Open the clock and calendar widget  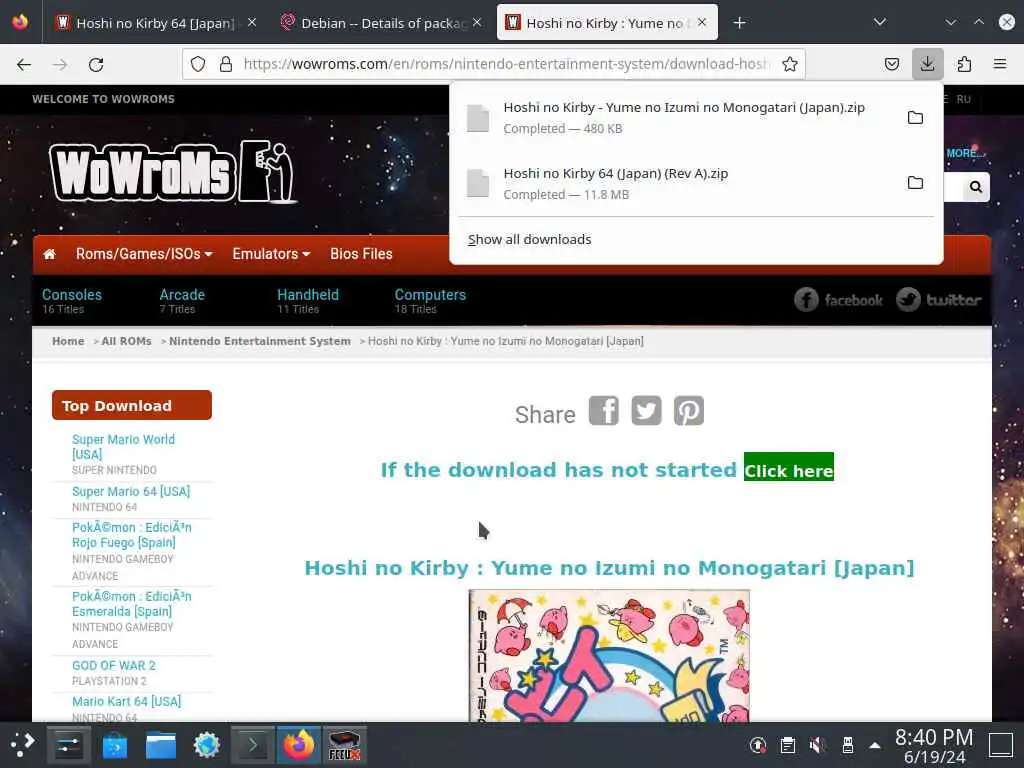click(934, 746)
